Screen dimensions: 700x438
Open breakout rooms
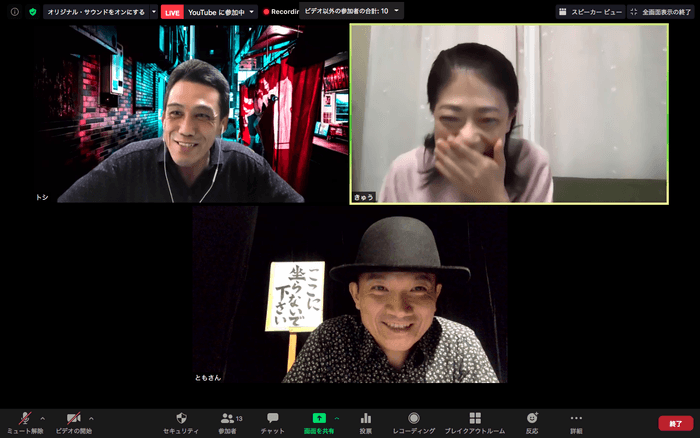point(475,423)
